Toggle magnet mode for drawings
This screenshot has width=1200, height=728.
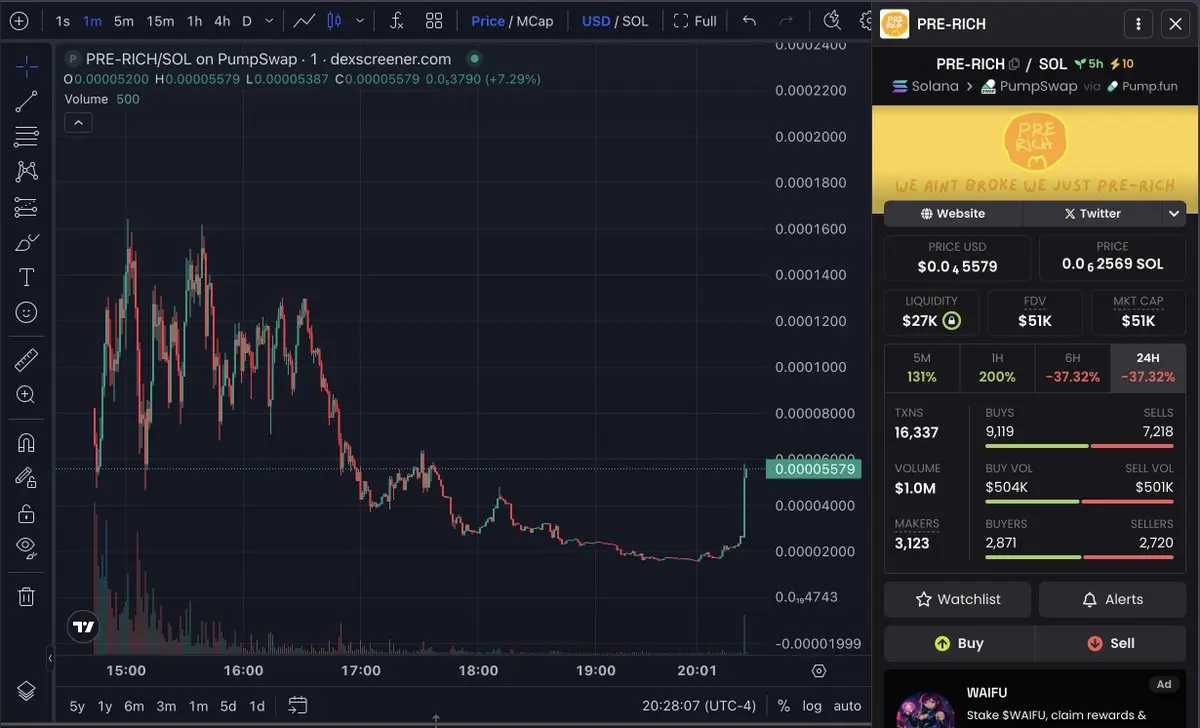tap(27, 441)
